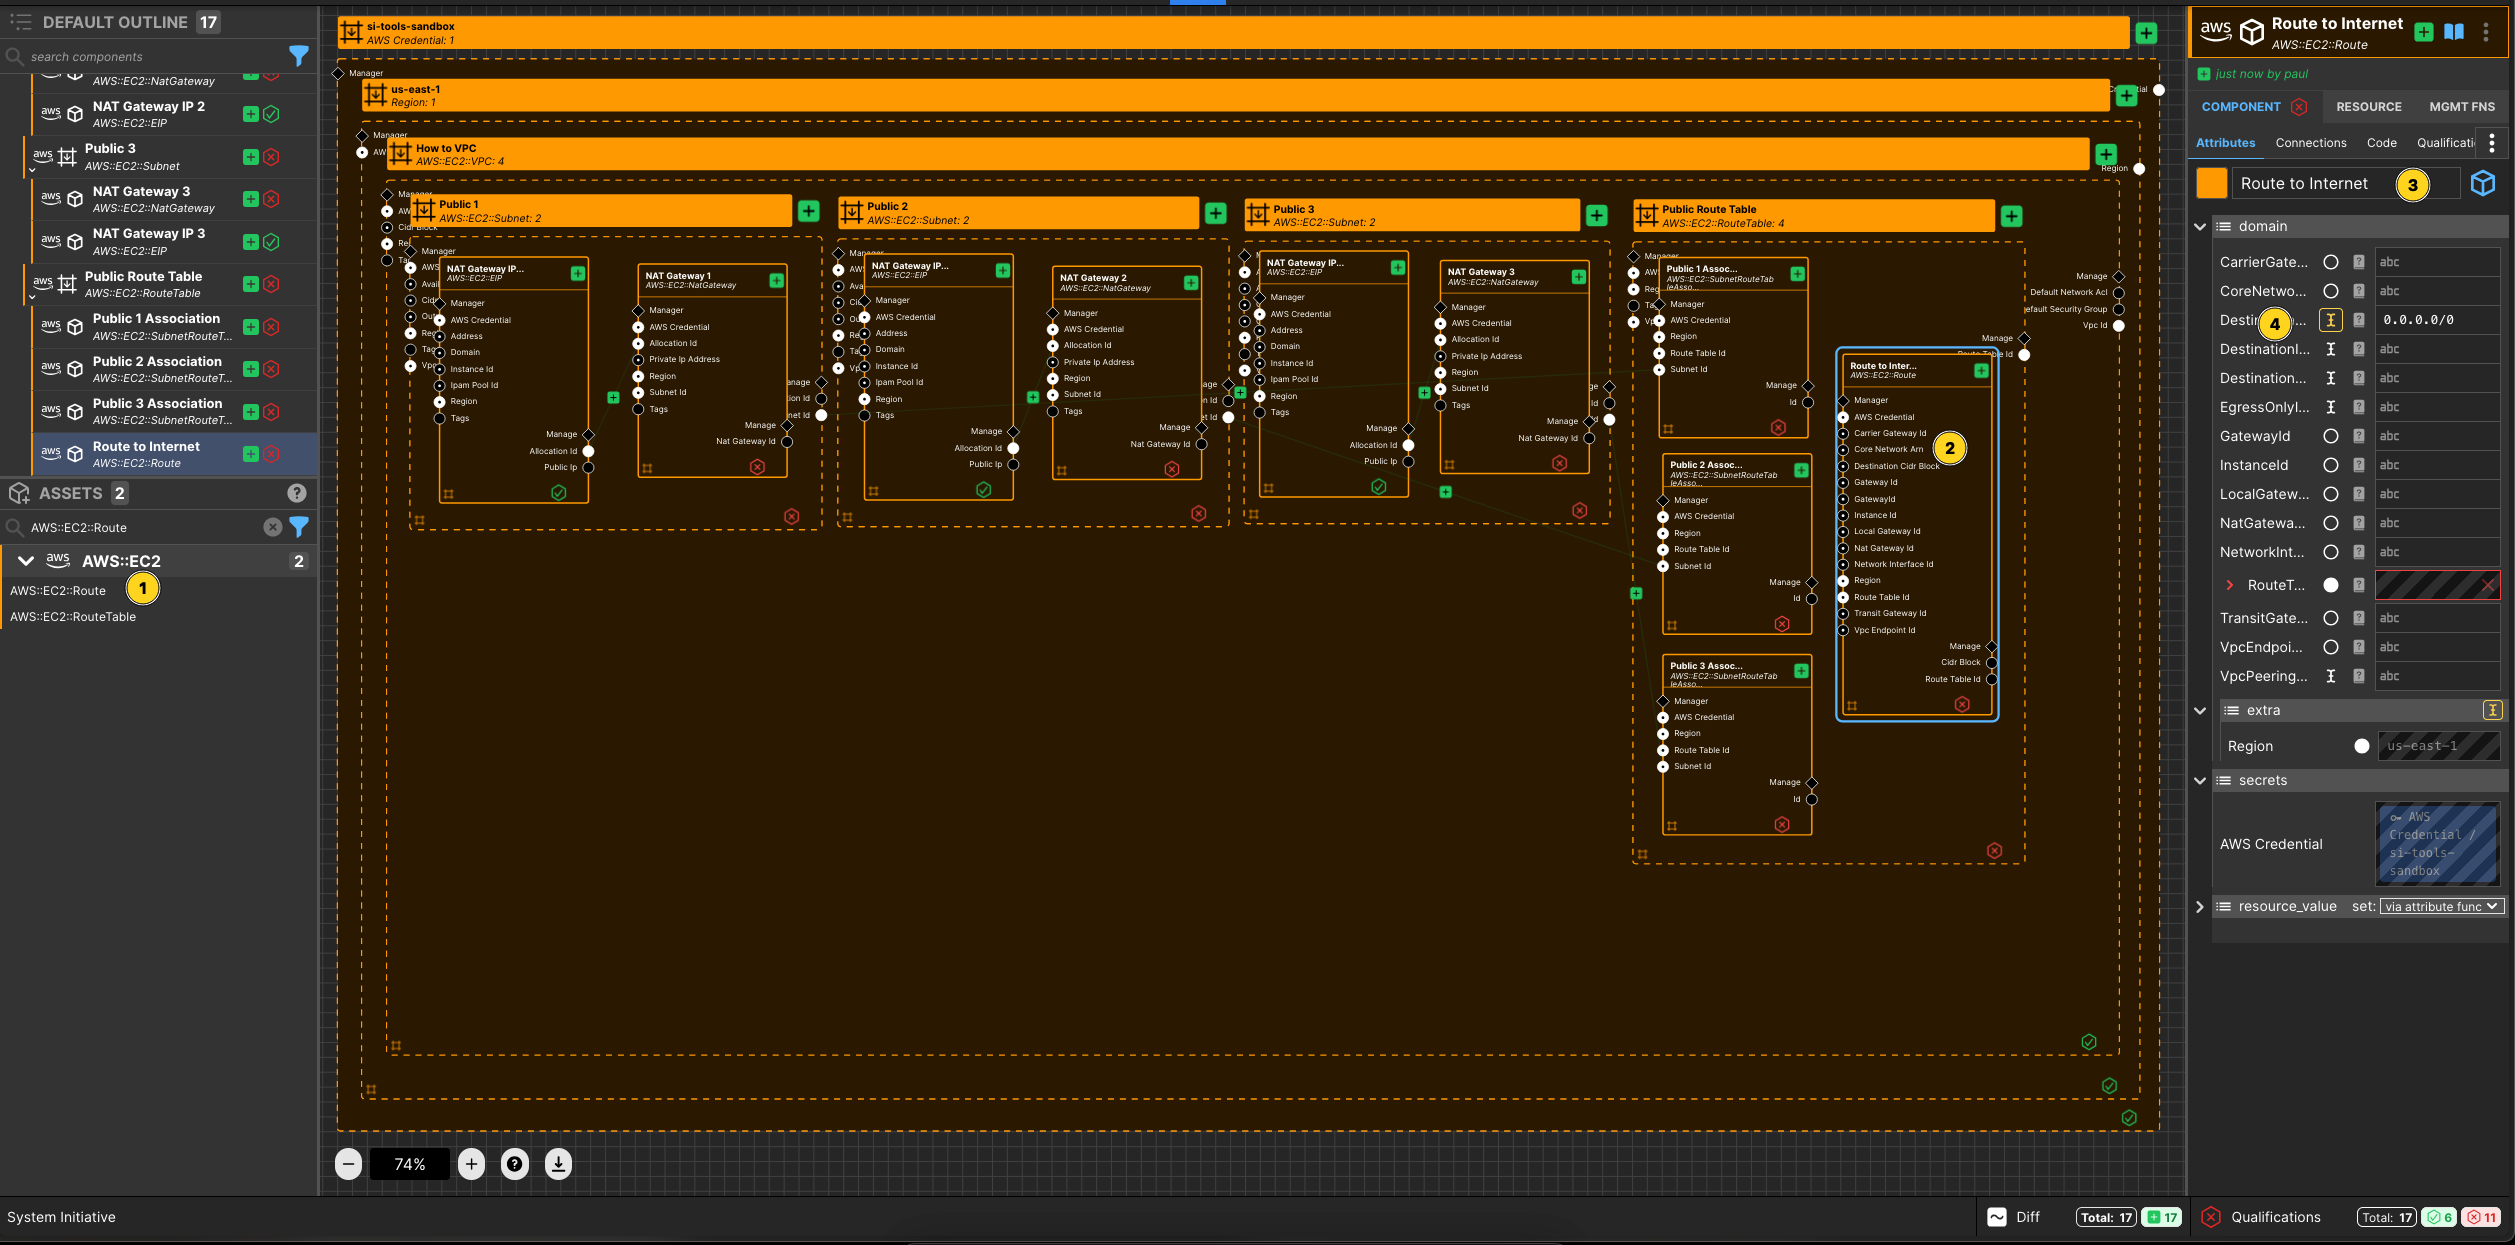Open the 'via attribute func' dropdown

click(2440, 907)
